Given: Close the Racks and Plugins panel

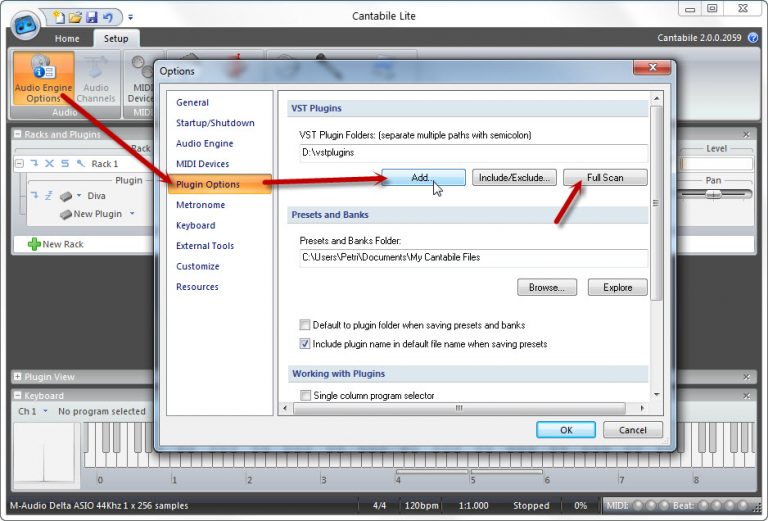Looking at the screenshot, I should point(746,134).
